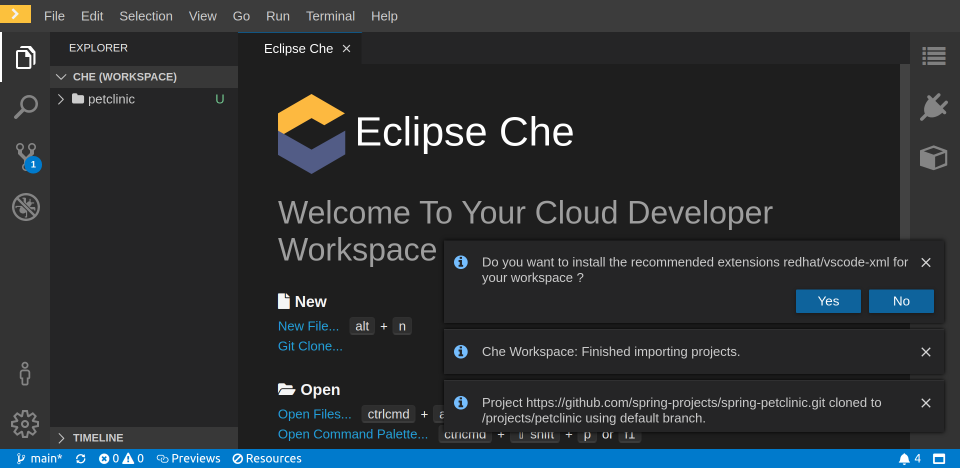Click the Welcome To Your Cloud Developer heading
Image resolution: width=960 pixels, height=468 pixels.
coord(525,231)
